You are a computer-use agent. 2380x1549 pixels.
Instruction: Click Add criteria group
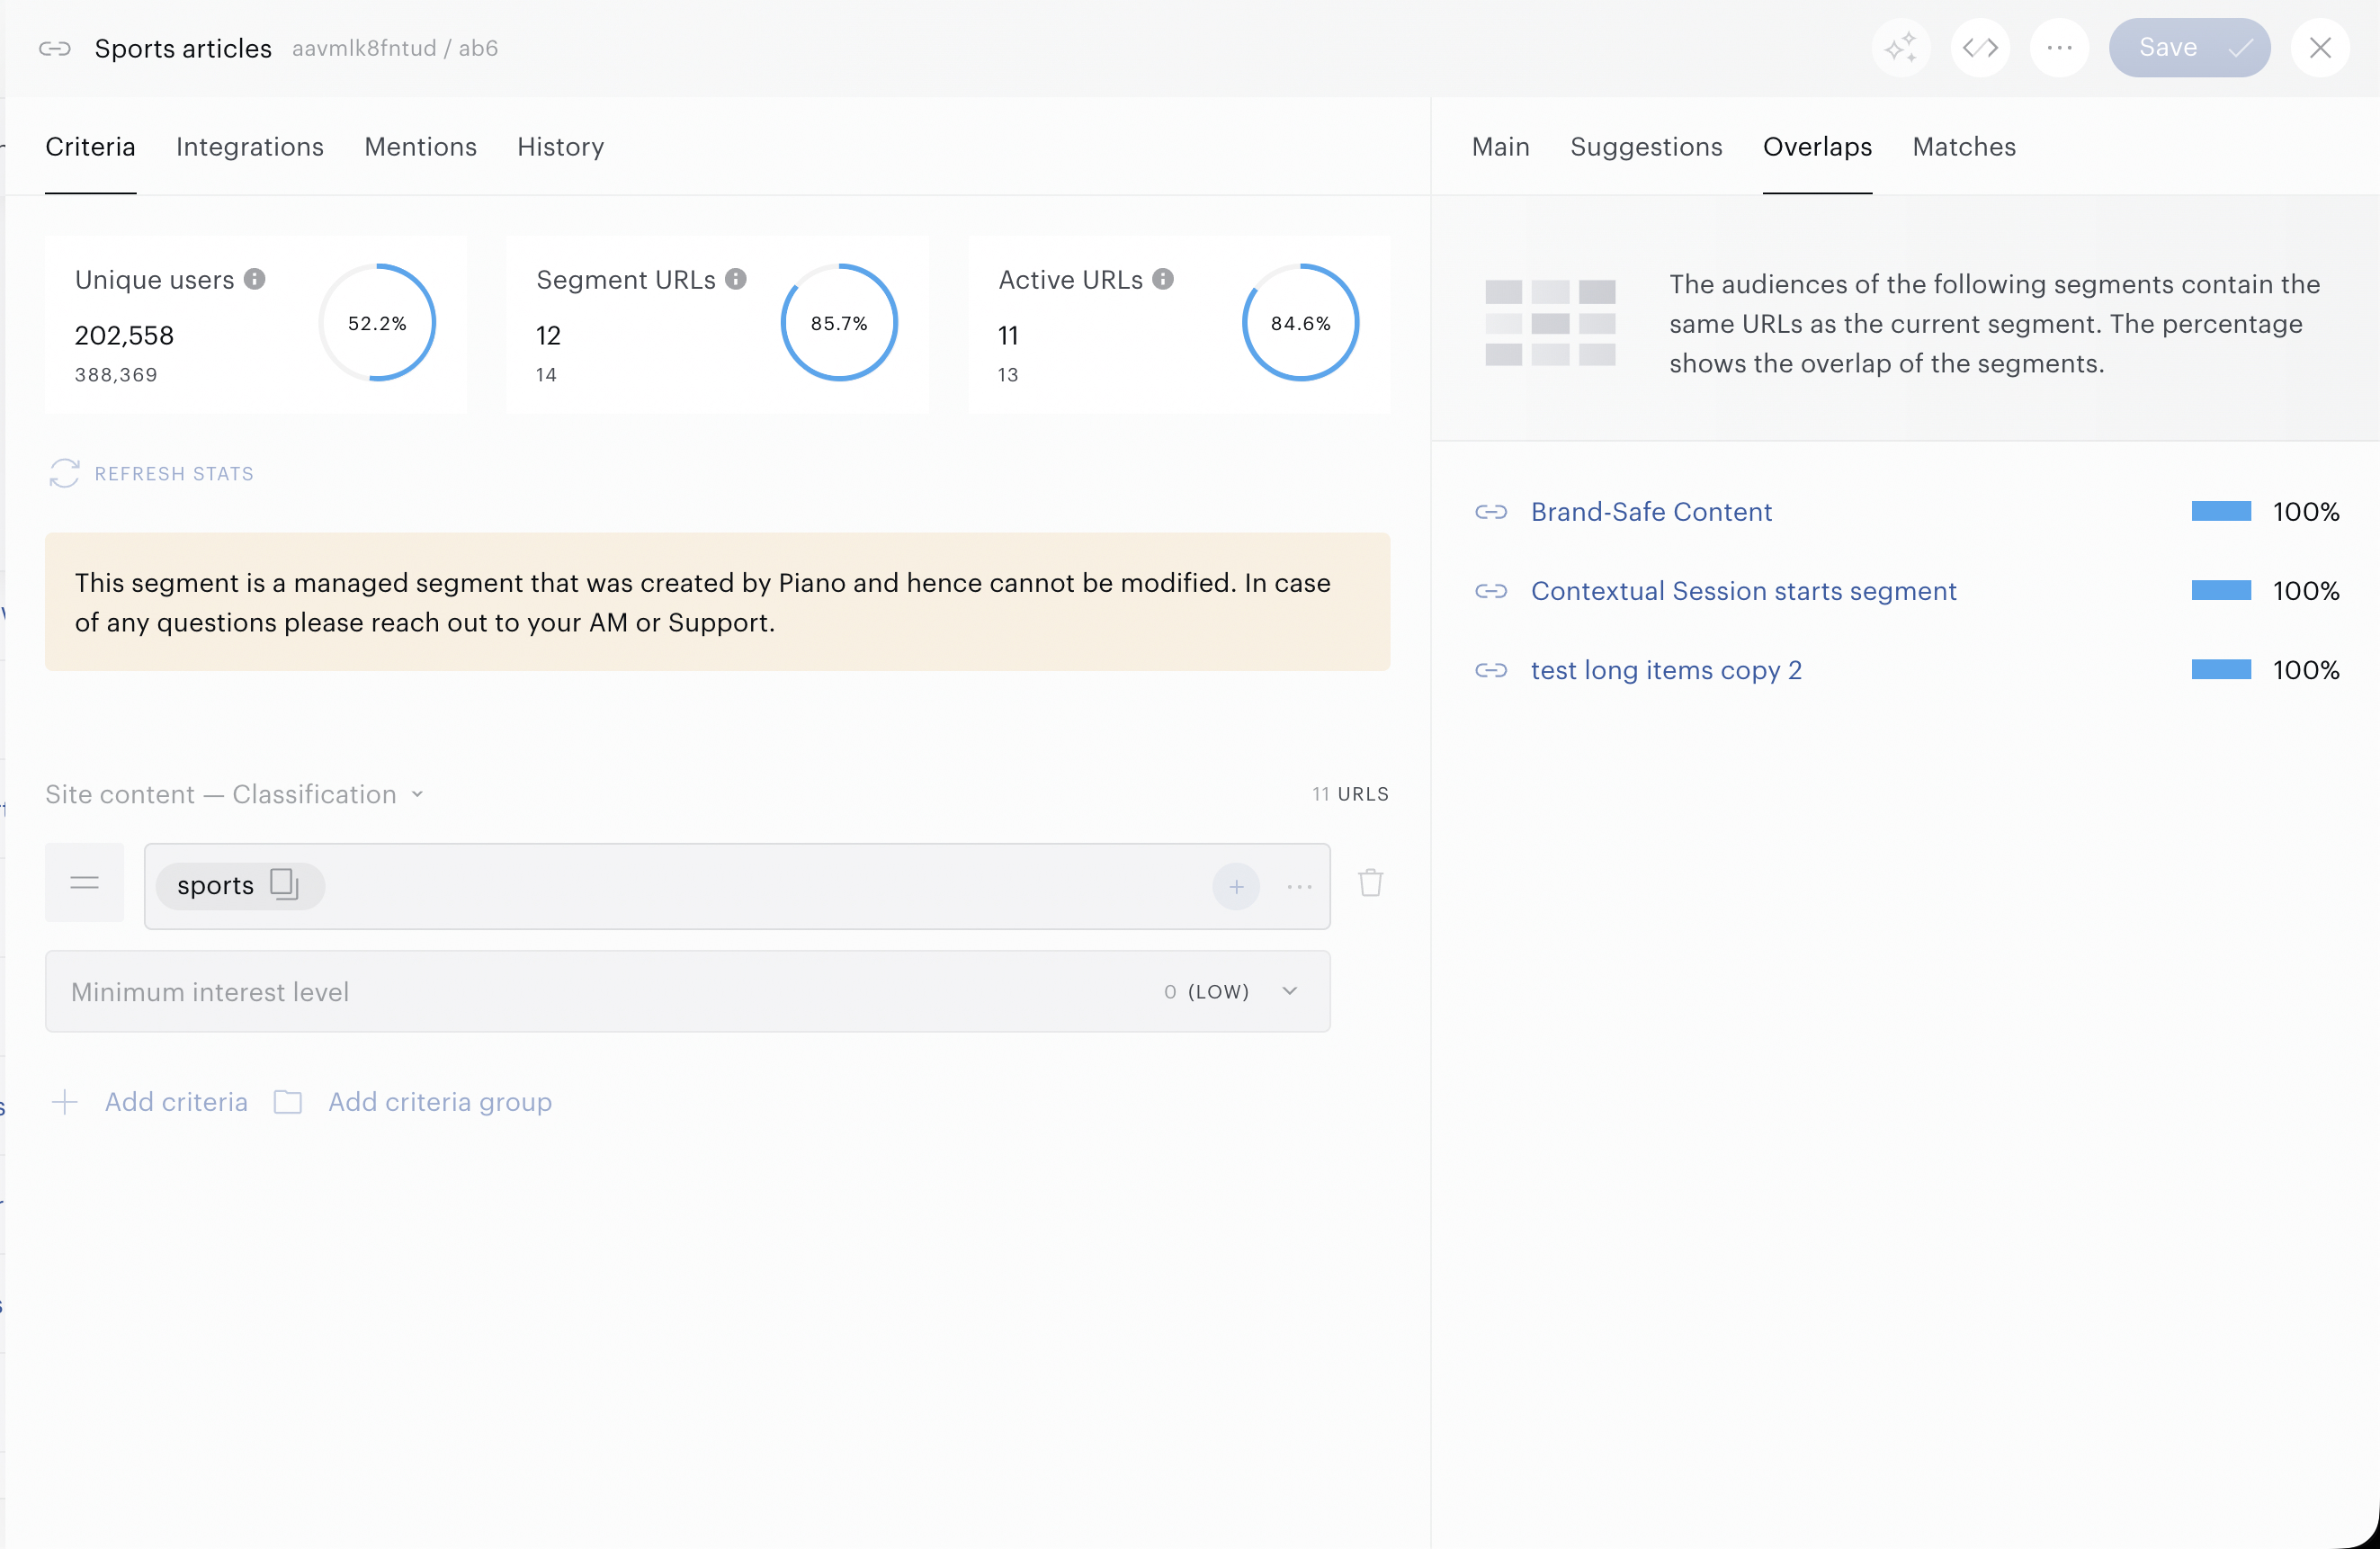[440, 1101]
